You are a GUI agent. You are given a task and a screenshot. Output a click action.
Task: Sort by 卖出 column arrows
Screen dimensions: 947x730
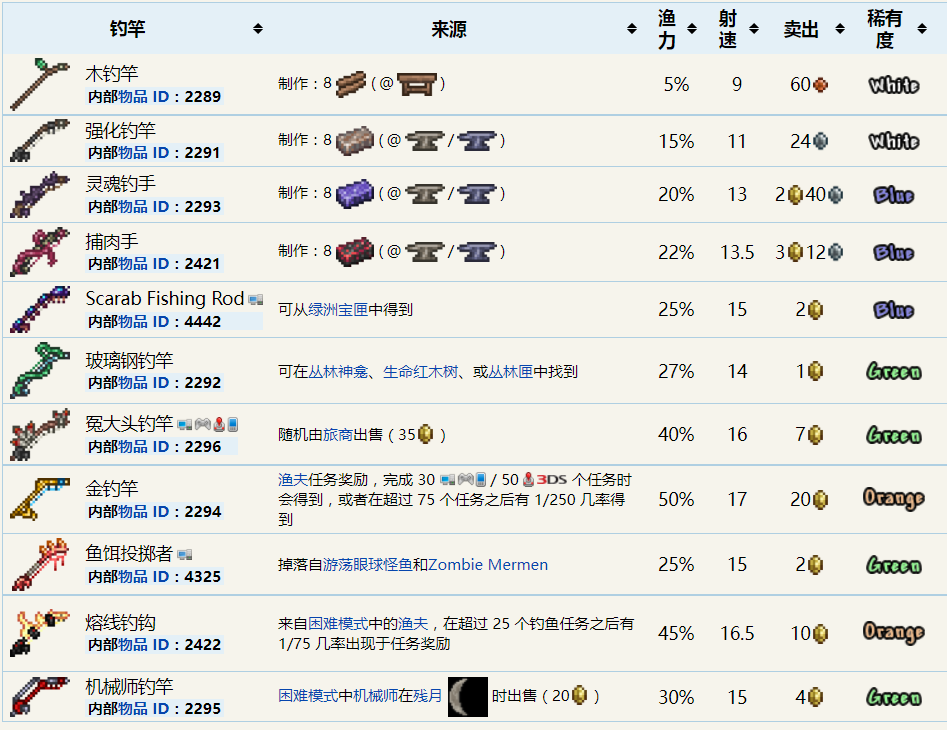838,29
